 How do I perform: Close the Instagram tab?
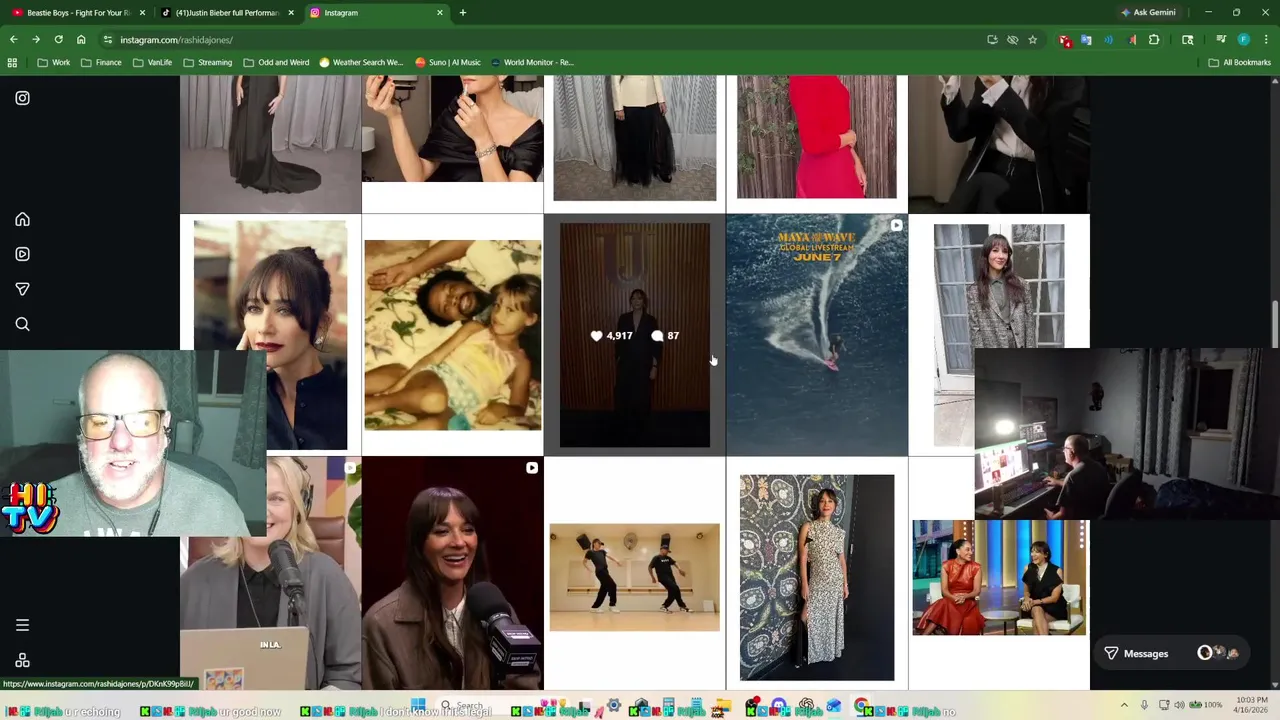pos(440,13)
